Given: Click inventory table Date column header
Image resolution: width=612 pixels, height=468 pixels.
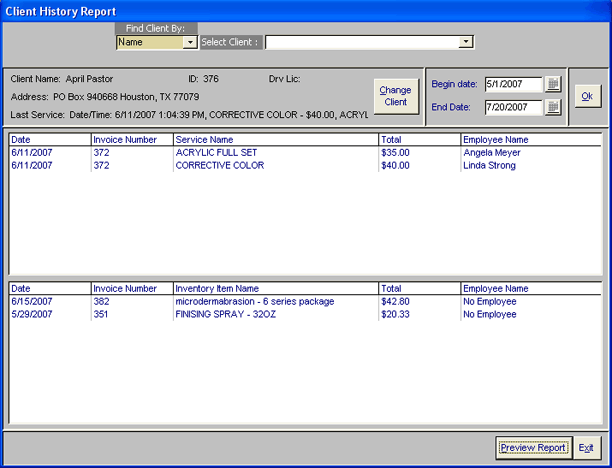Looking at the screenshot, I should [50, 288].
